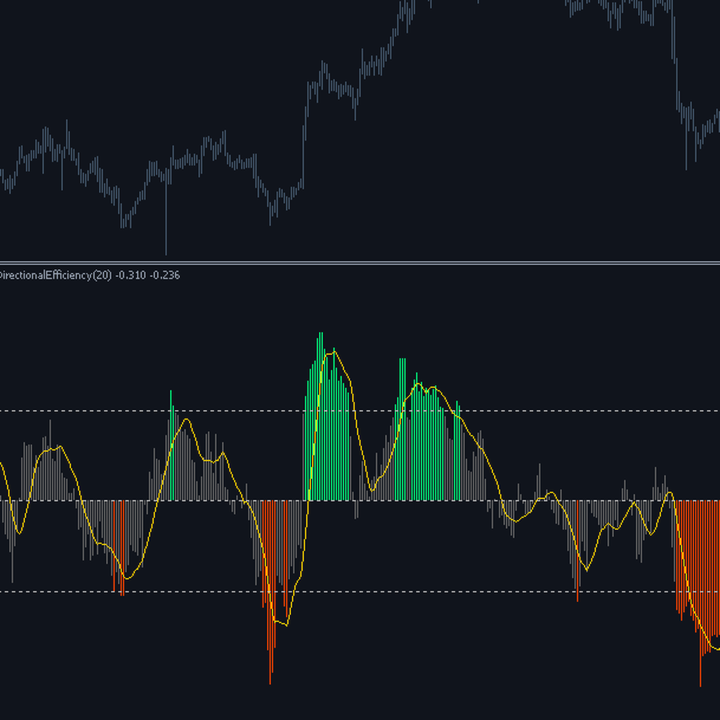Screen dimensions: 720x720
Task: Select the deepest orange bar near chart center
Action: click(270, 592)
